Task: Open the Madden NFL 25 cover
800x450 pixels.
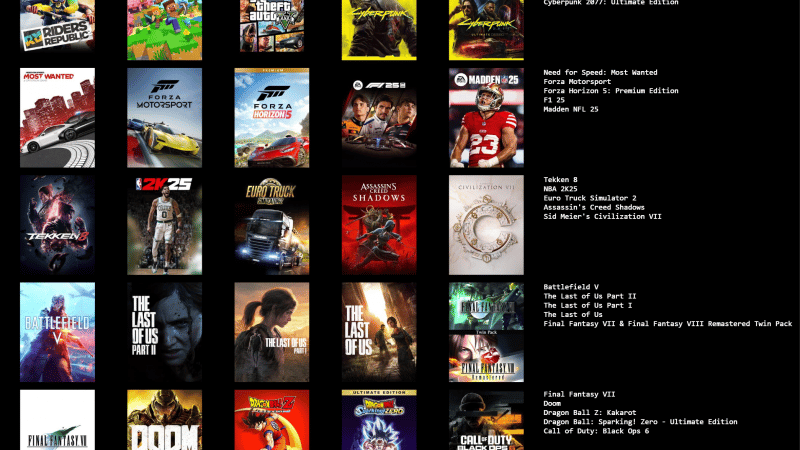Action: pyautogui.click(x=486, y=118)
